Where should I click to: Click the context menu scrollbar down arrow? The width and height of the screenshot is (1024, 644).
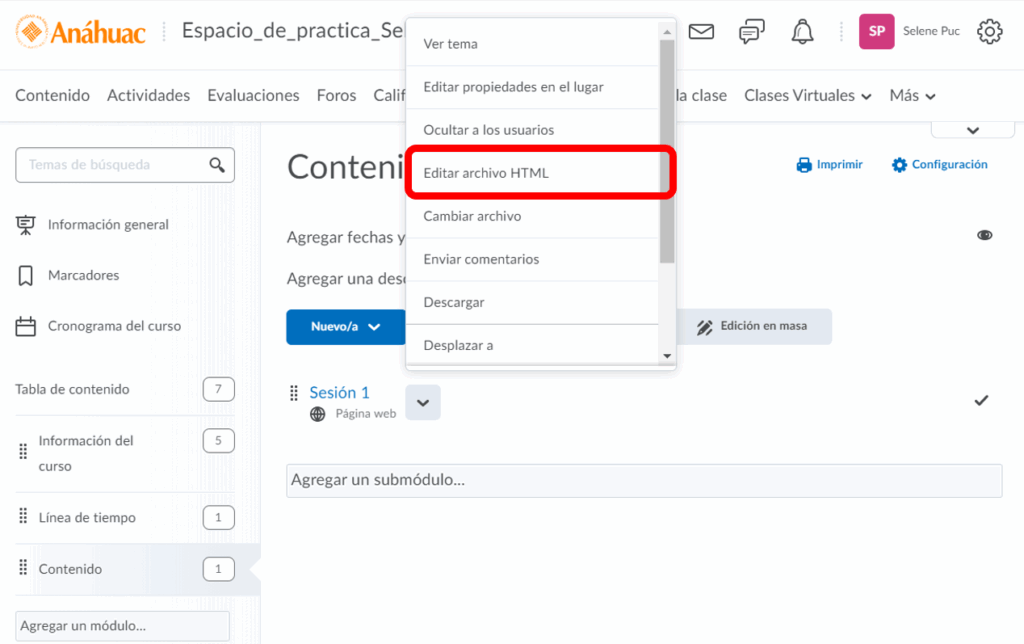[667, 356]
